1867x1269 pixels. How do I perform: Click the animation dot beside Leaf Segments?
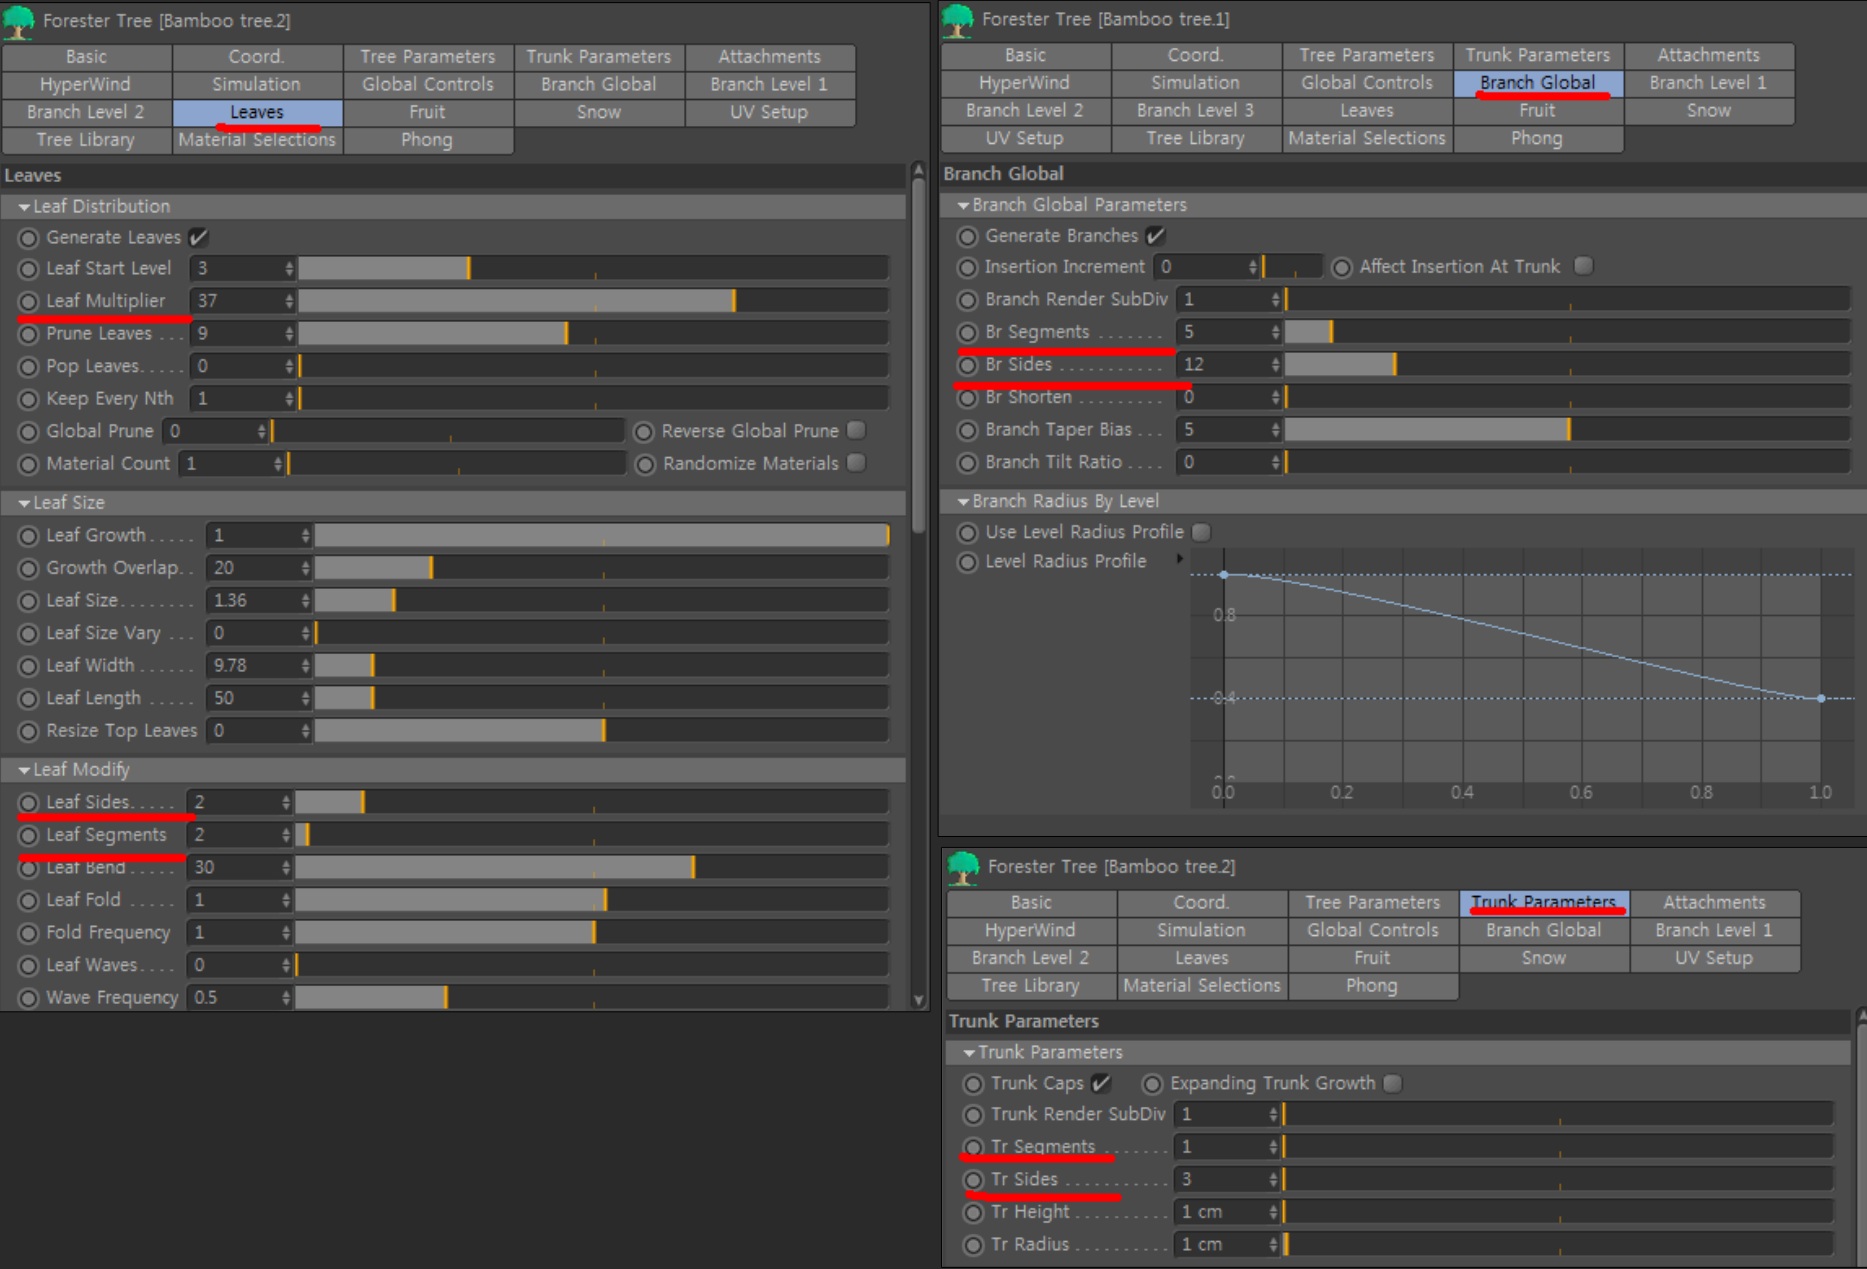pos(28,835)
